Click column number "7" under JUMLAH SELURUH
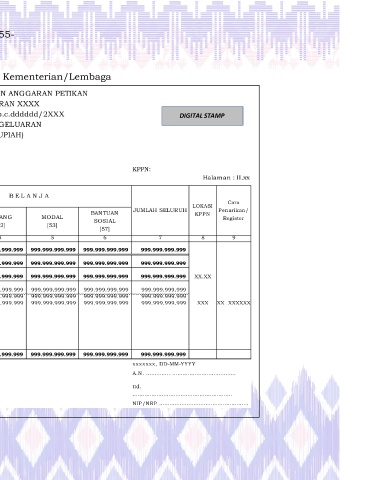367x480 pixels. [x=160, y=238]
